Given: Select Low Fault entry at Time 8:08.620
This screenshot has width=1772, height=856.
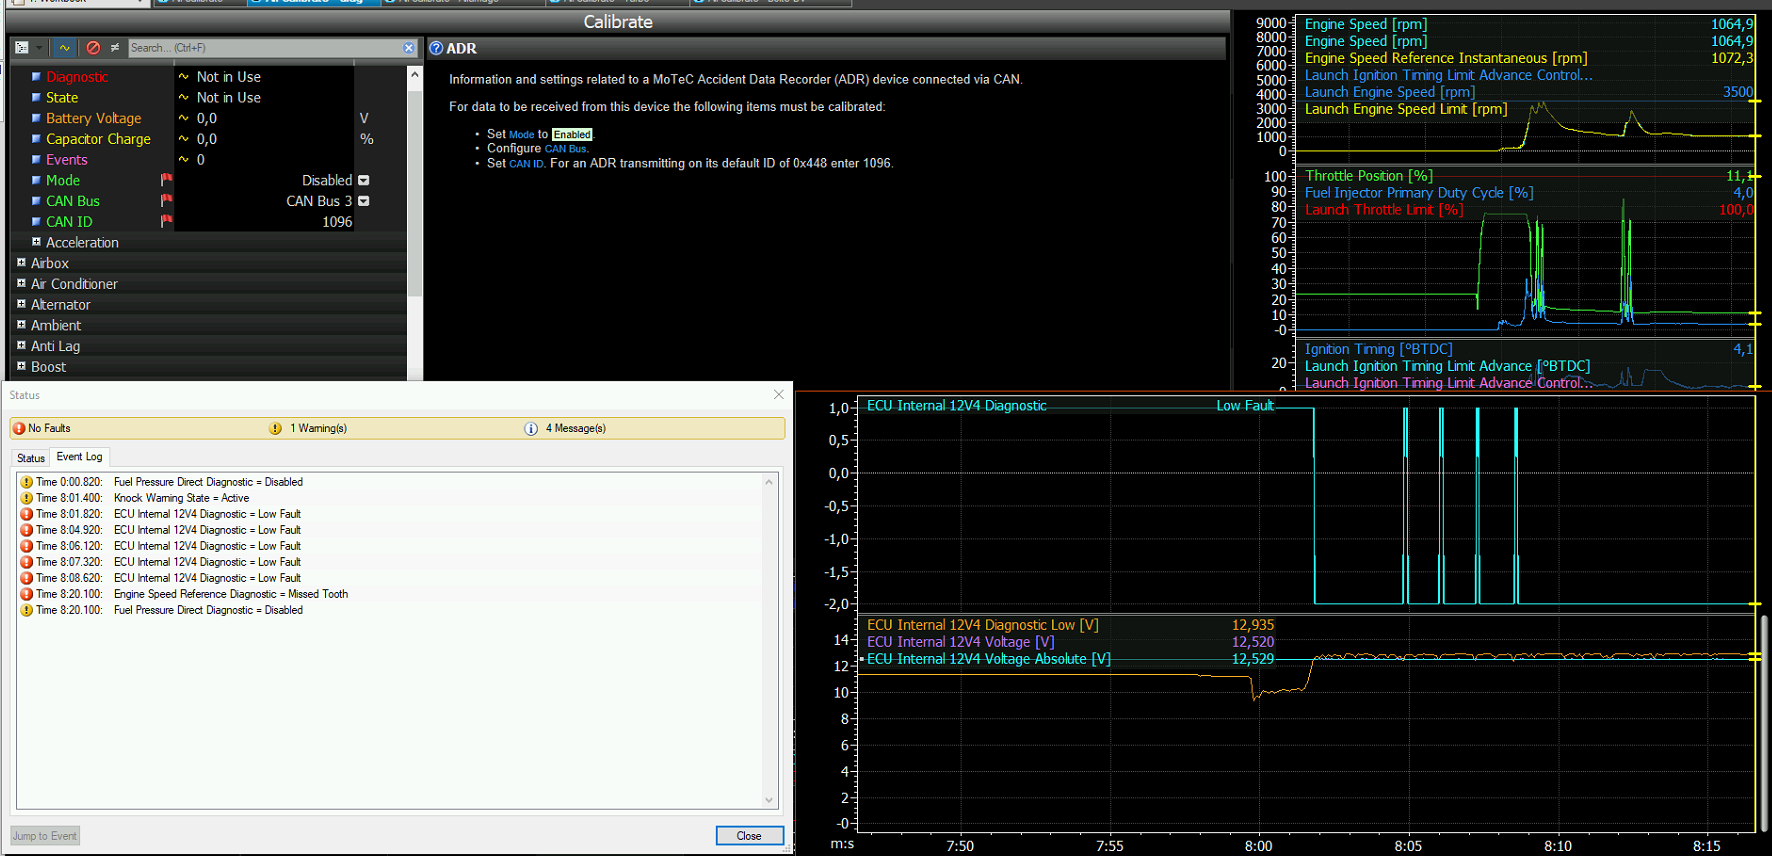Looking at the screenshot, I should [x=388, y=578].
